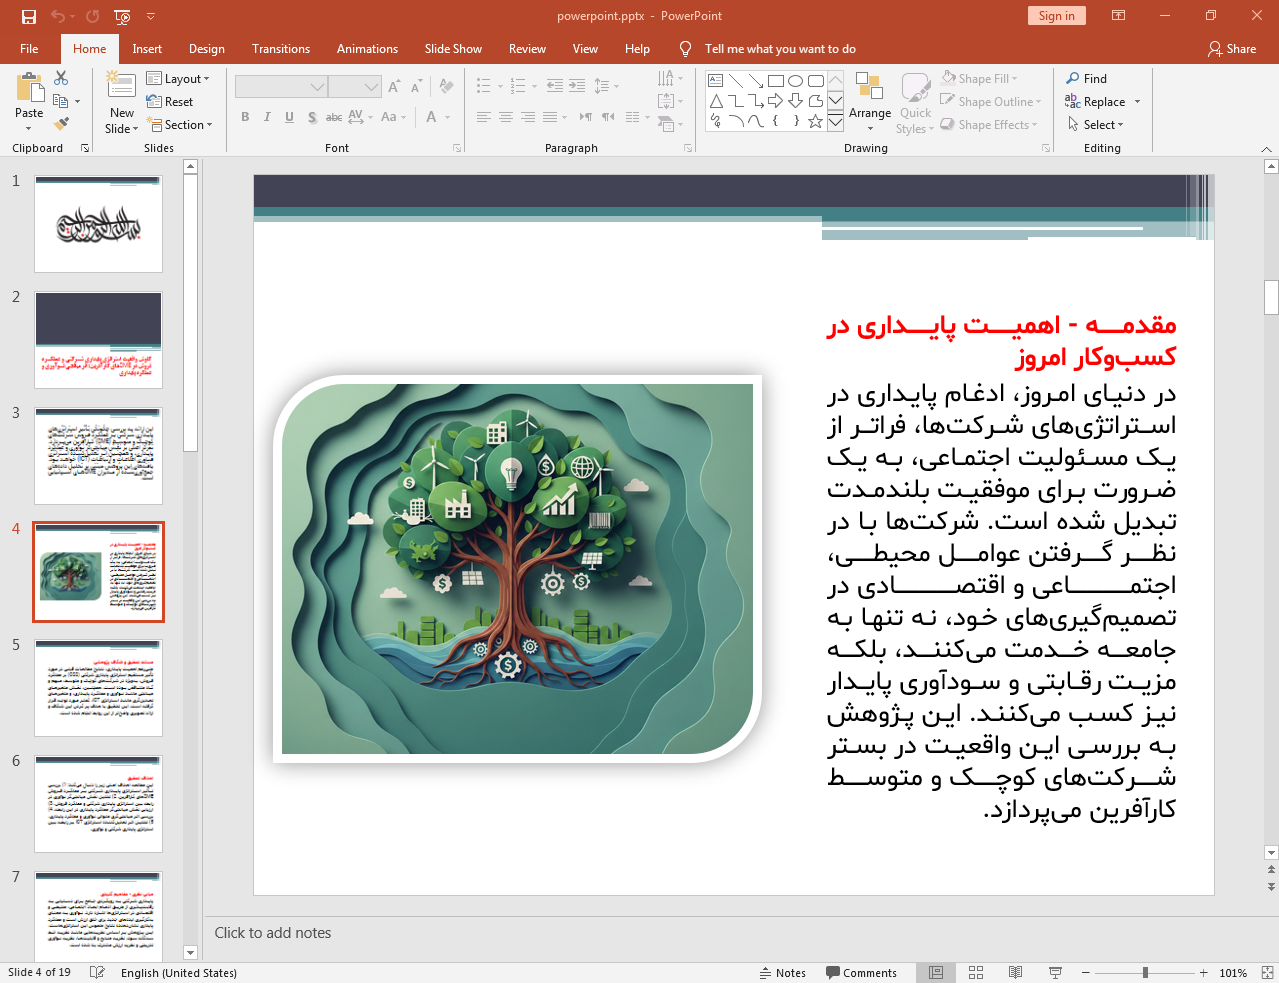Switch to the Animations tab
1279x983 pixels.
pyautogui.click(x=367, y=49)
